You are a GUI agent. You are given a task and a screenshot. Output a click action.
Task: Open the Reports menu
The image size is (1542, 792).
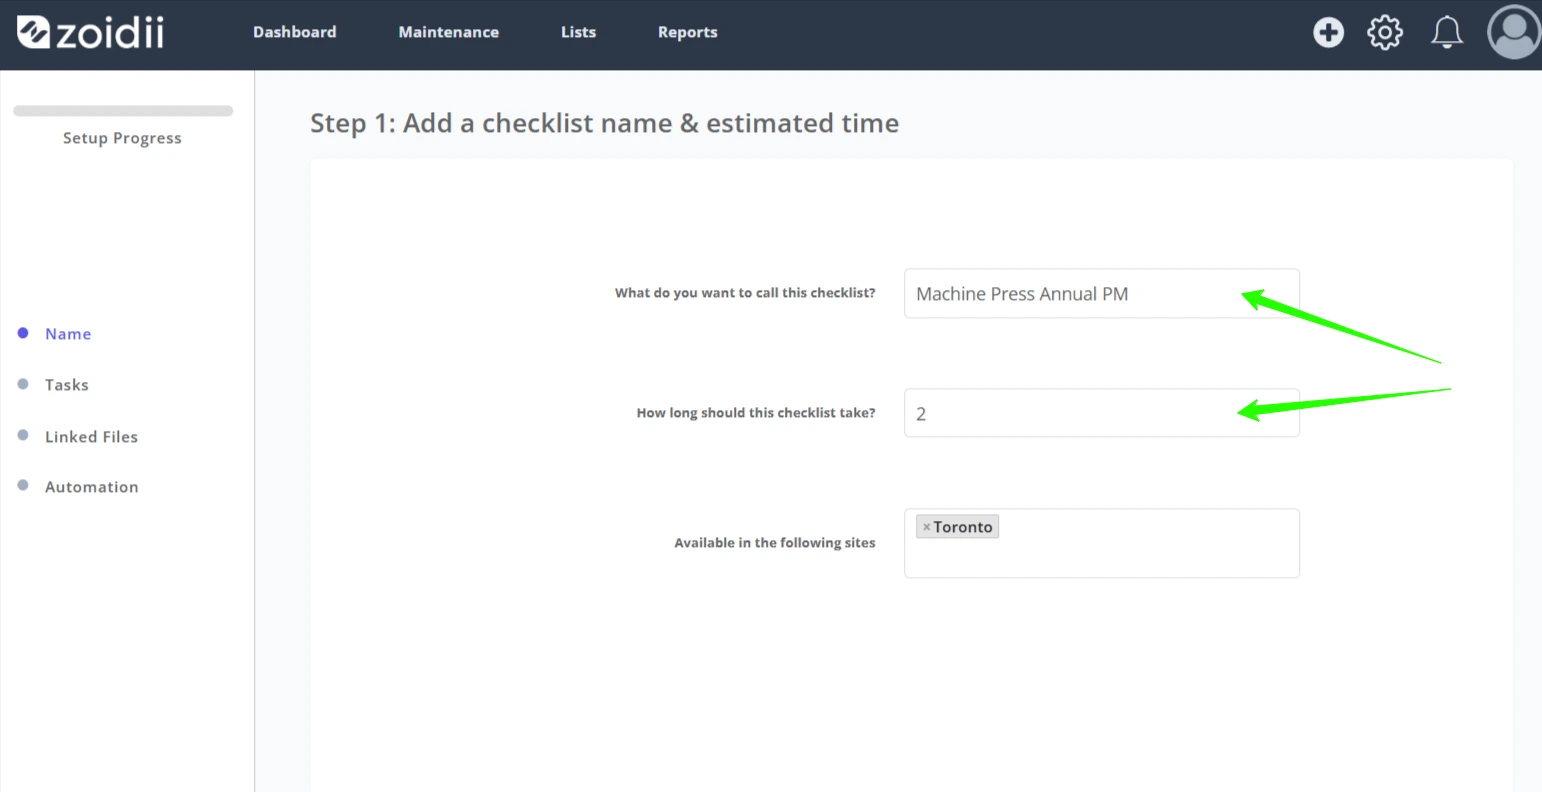click(x=688, y=32)
